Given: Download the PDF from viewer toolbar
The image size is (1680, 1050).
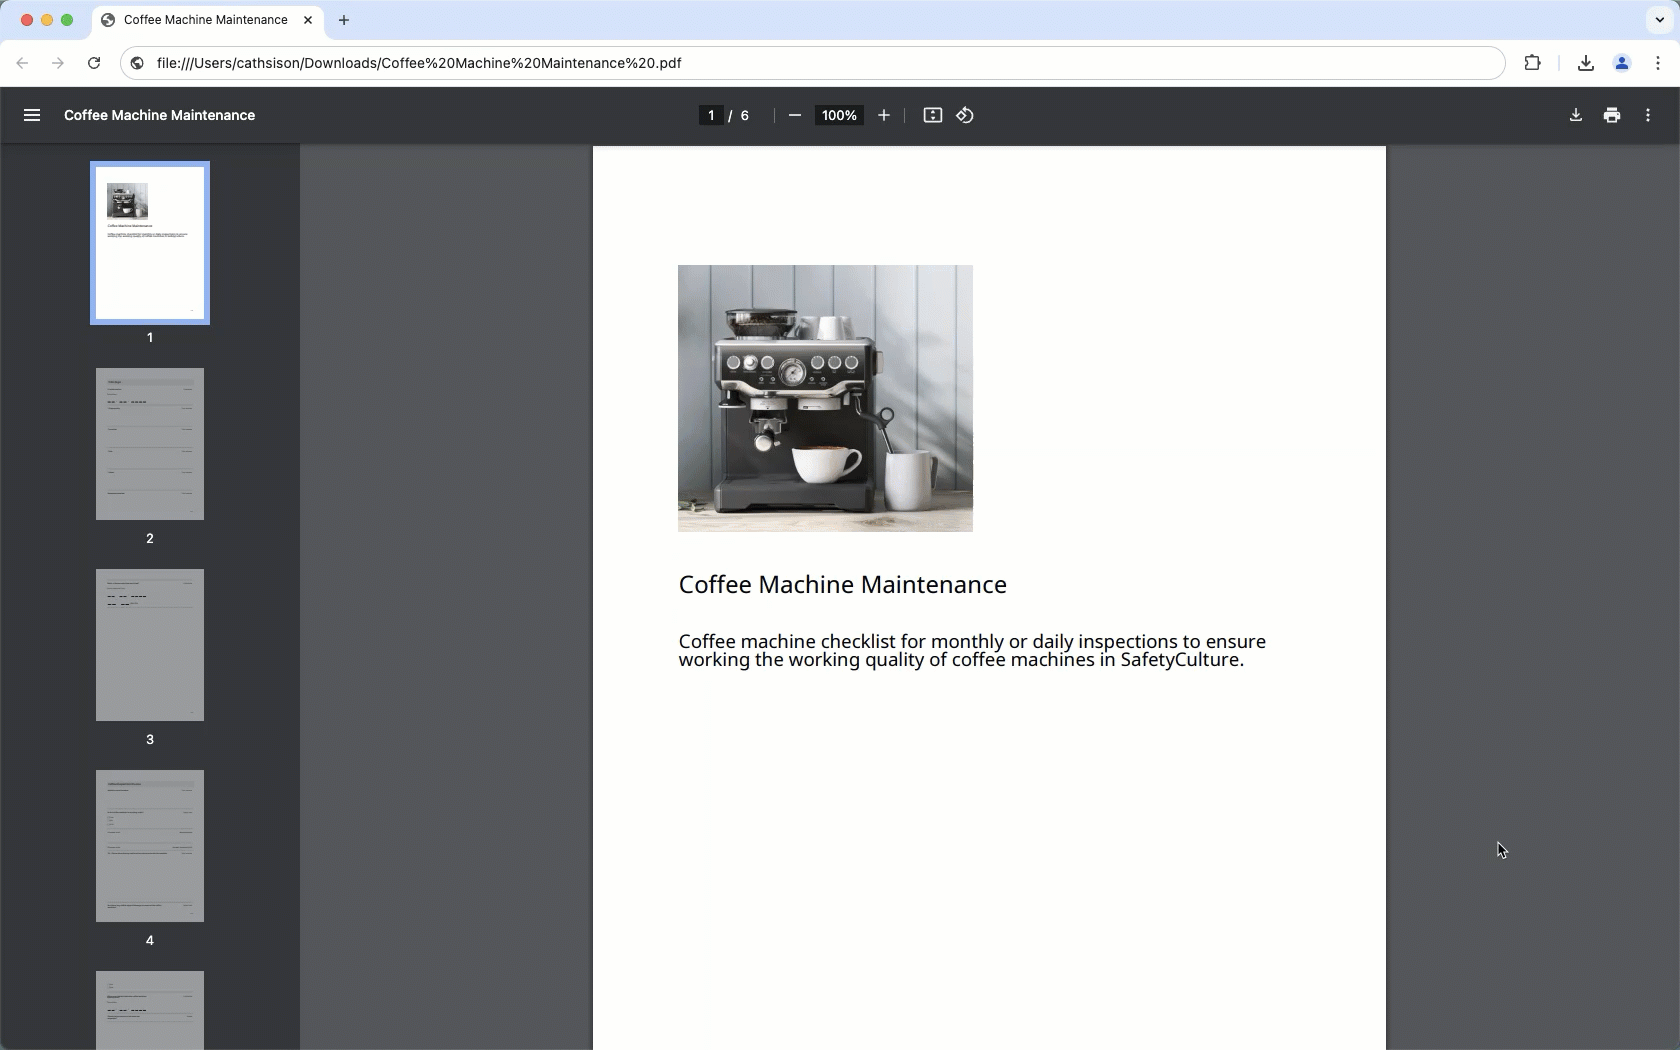Looking at the screenshot, I should (x=1576, y=115).
